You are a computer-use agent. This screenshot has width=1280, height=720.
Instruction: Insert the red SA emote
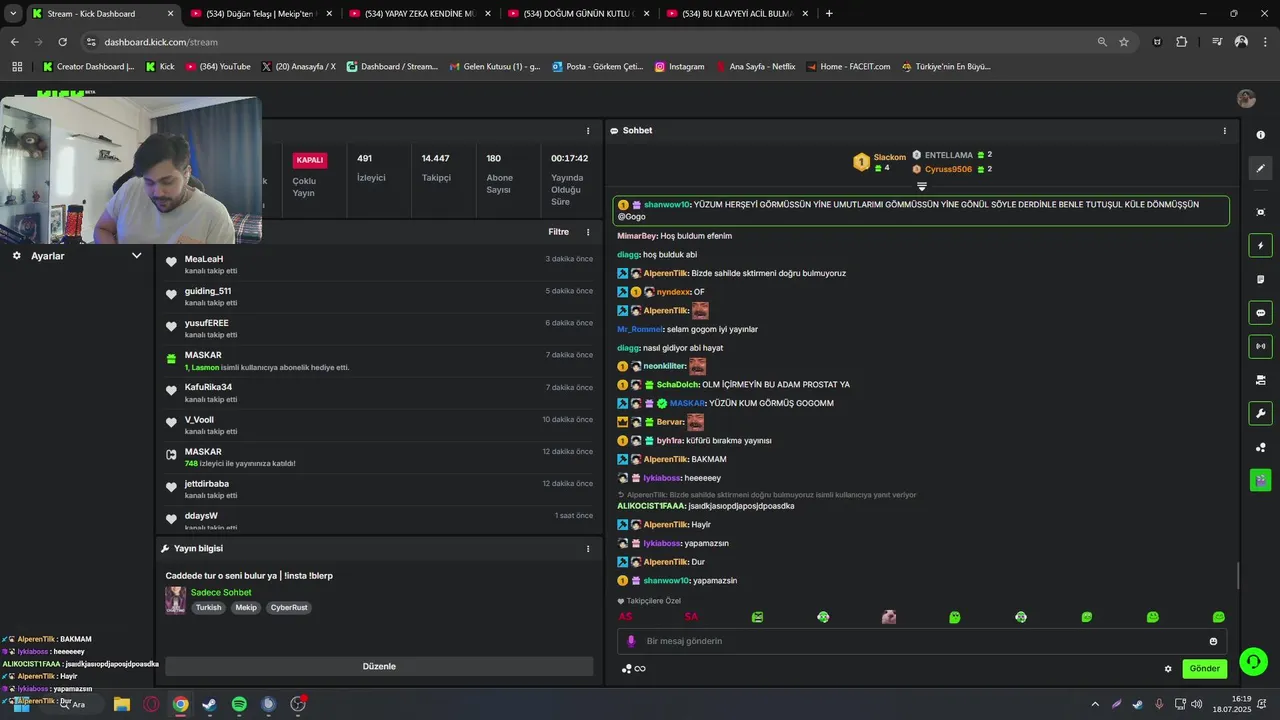point(691,617)
